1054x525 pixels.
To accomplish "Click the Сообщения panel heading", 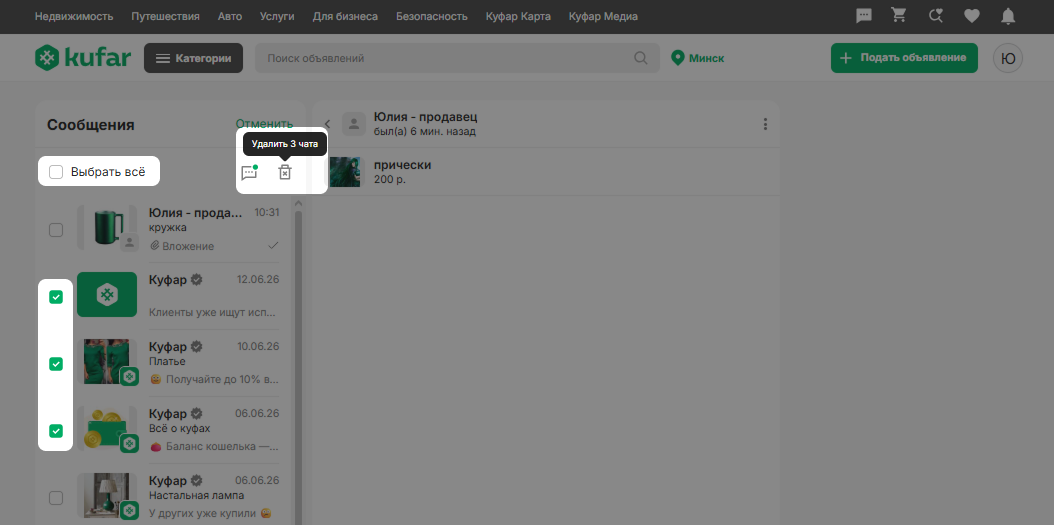I will [91, 125].
